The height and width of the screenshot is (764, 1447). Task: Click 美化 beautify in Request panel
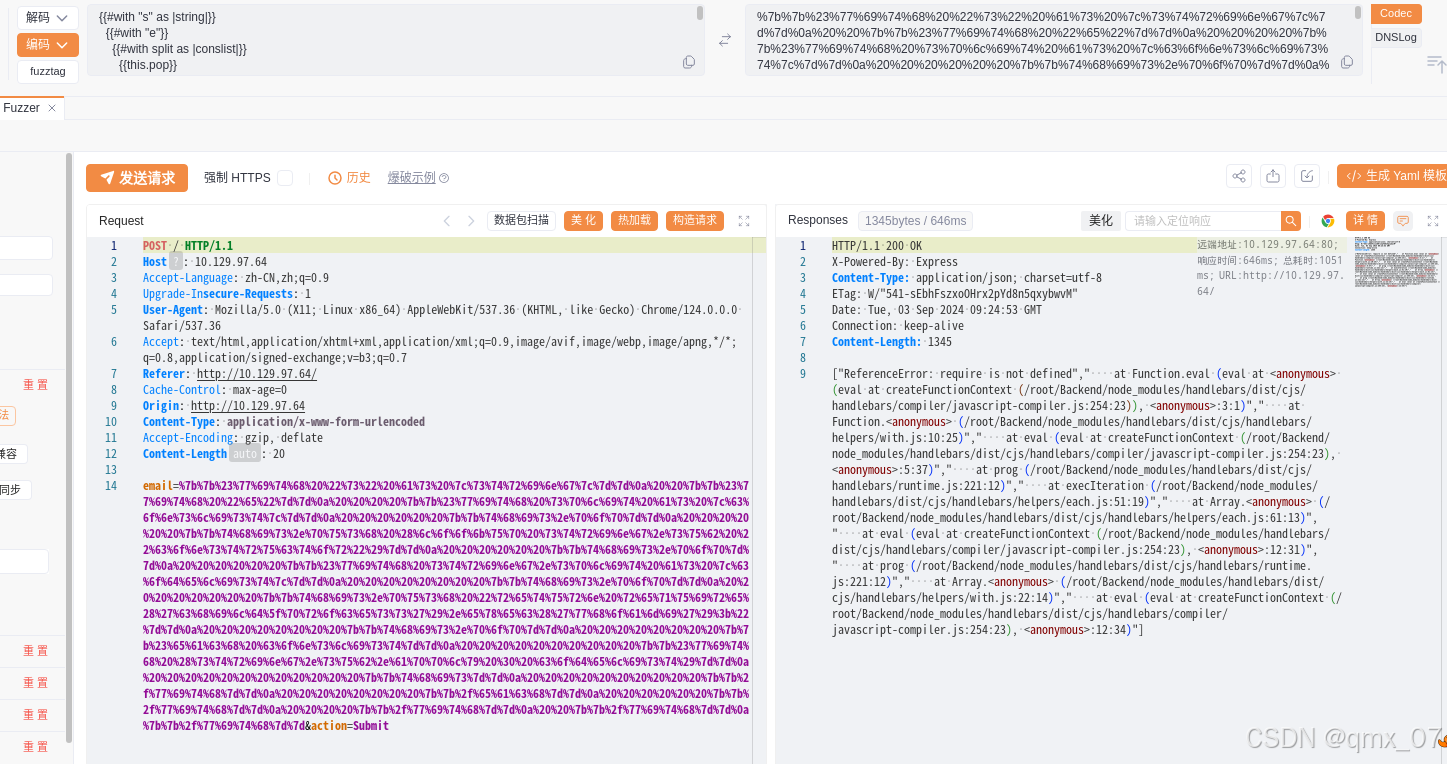click(583, 221)
